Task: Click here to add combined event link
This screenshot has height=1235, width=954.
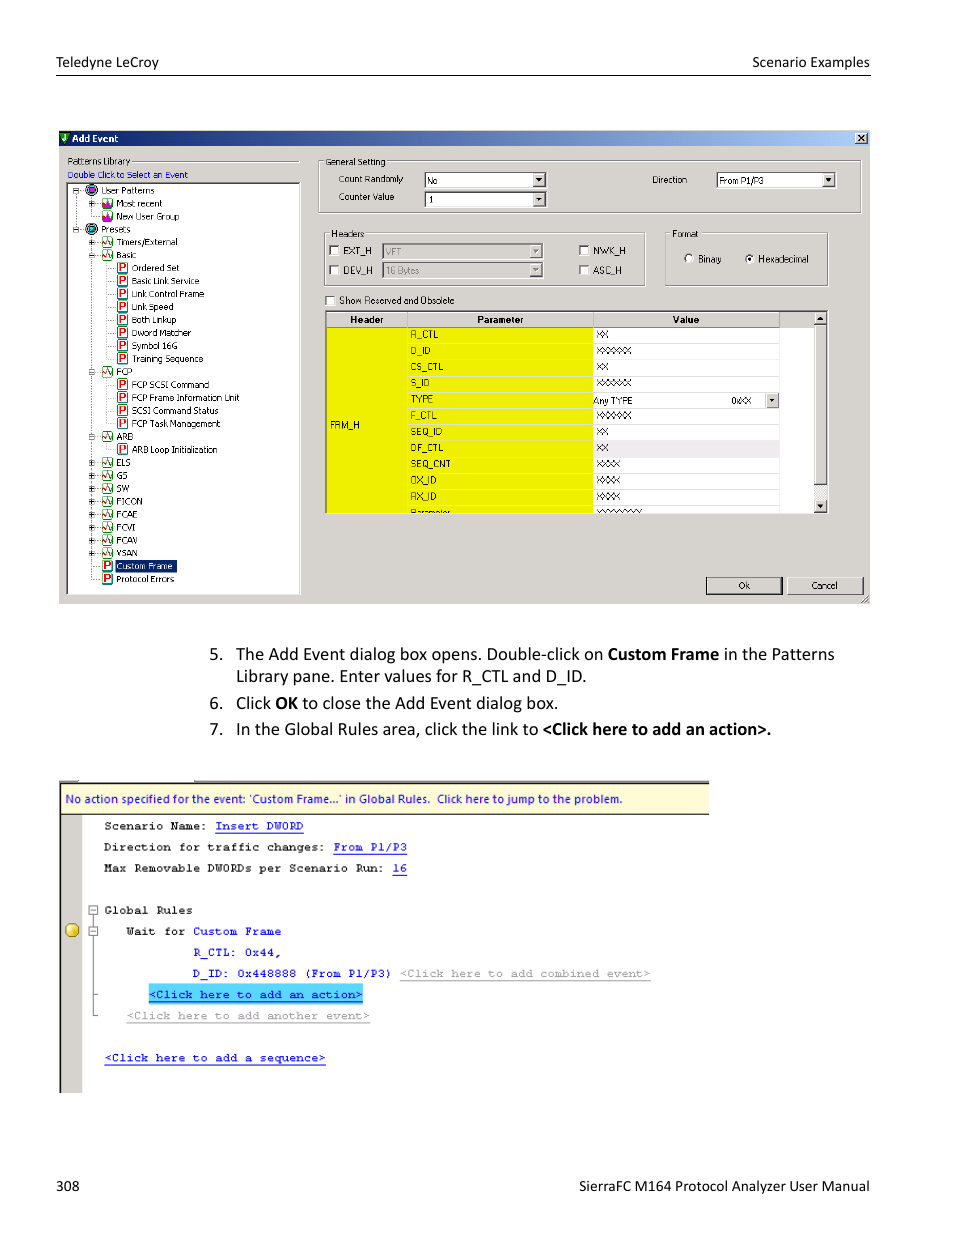Action: (x=525, y=974)
